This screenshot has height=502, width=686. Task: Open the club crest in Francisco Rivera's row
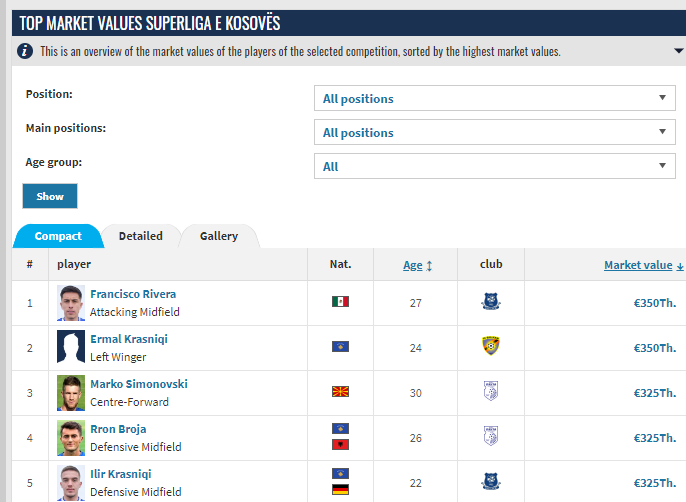491,302
